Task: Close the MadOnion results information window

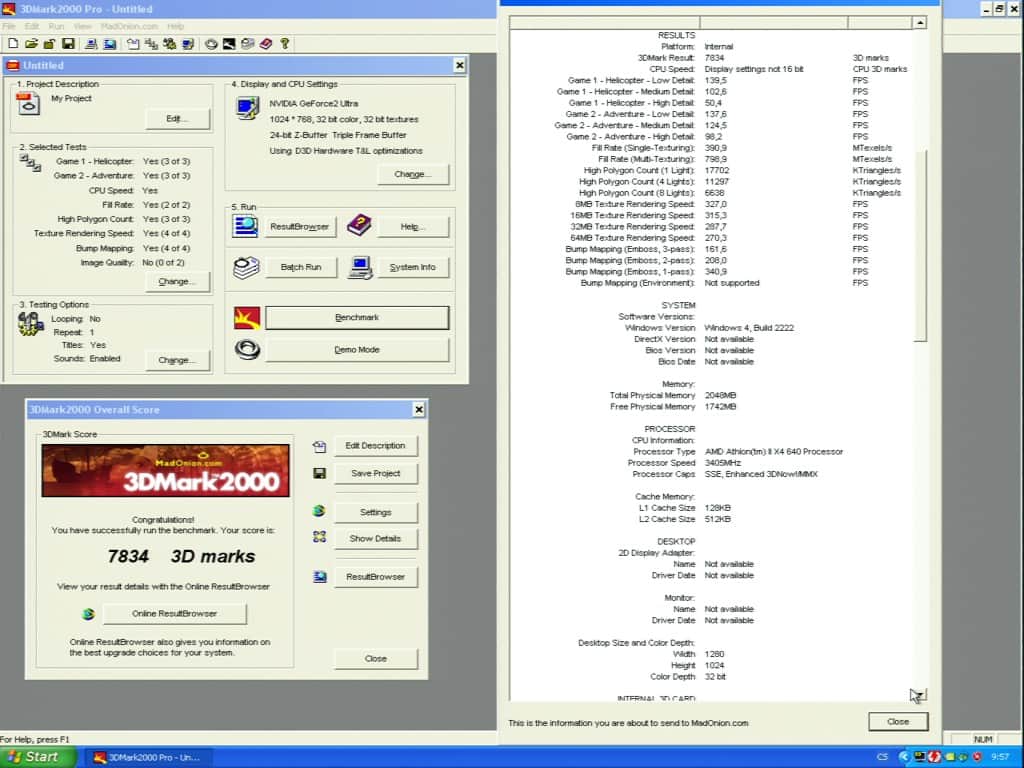Action: pyautogui.click(x=898, y=722)
